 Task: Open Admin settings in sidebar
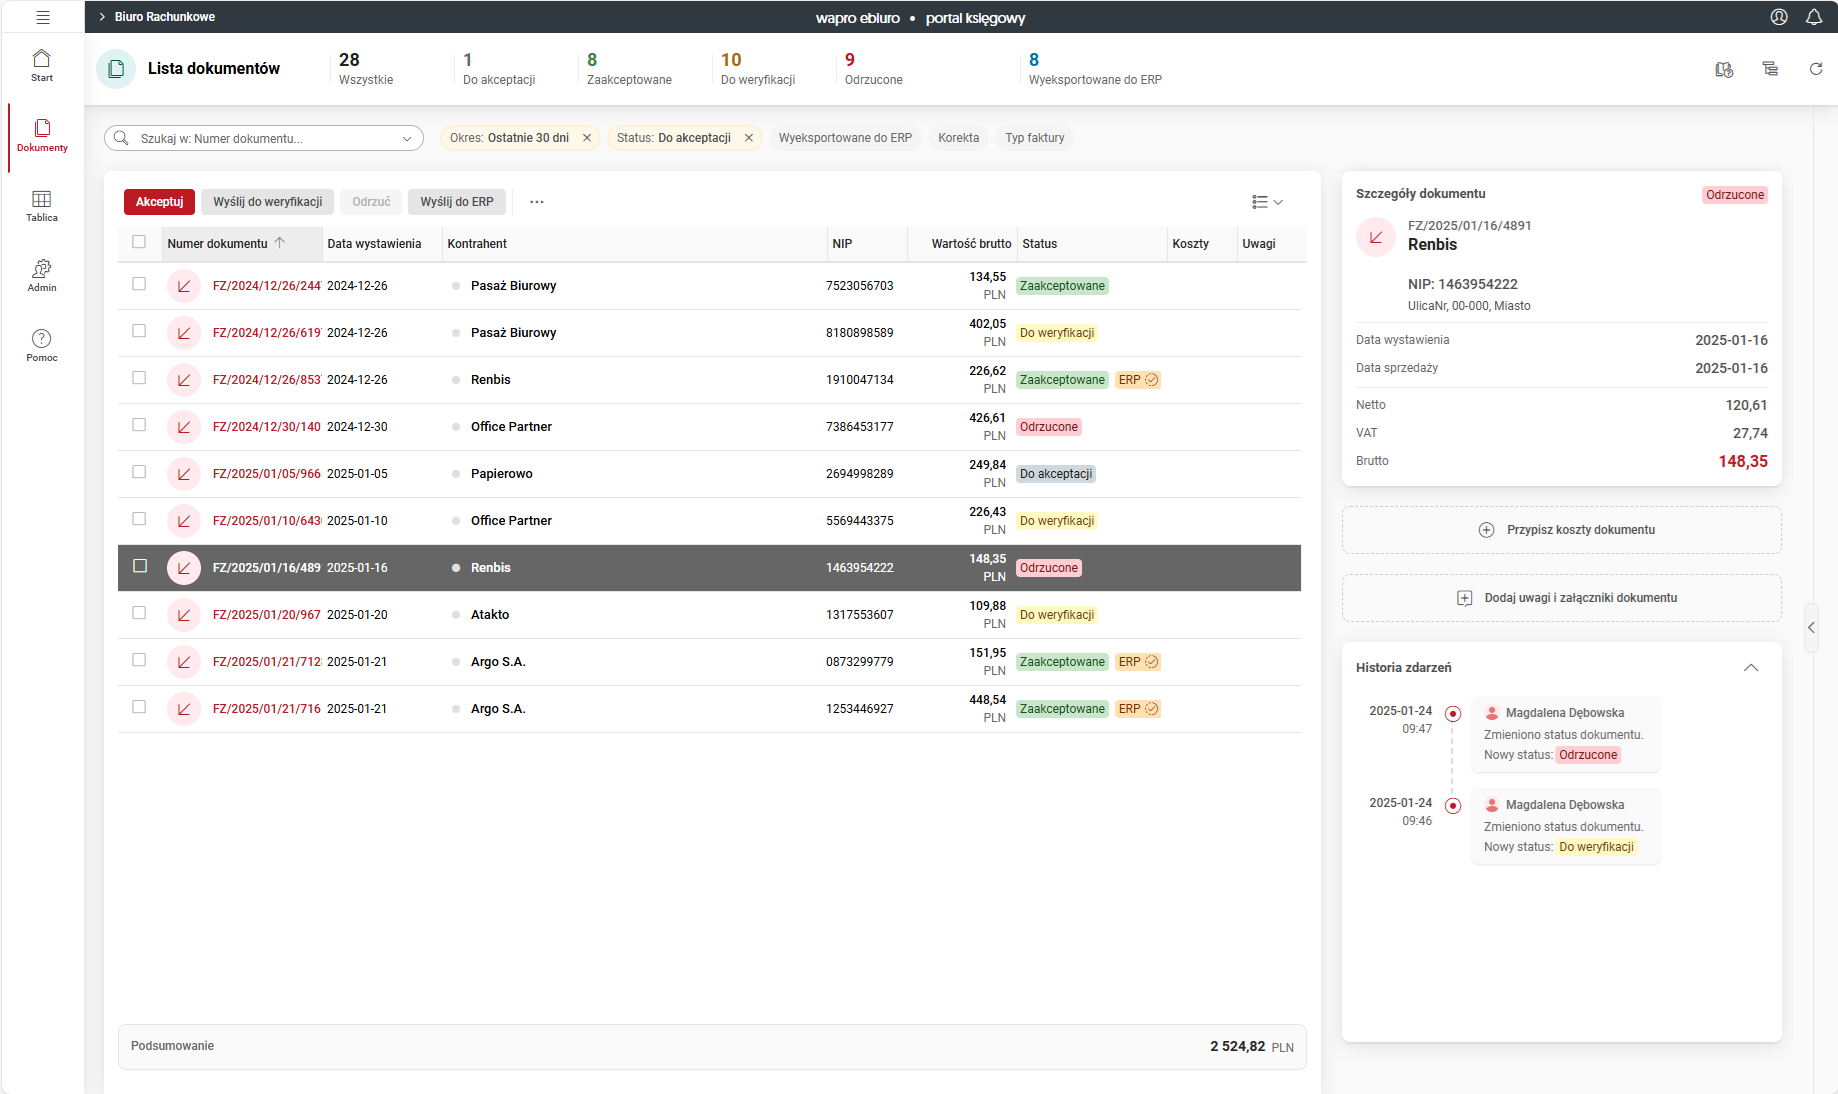(x=42, y=275)
